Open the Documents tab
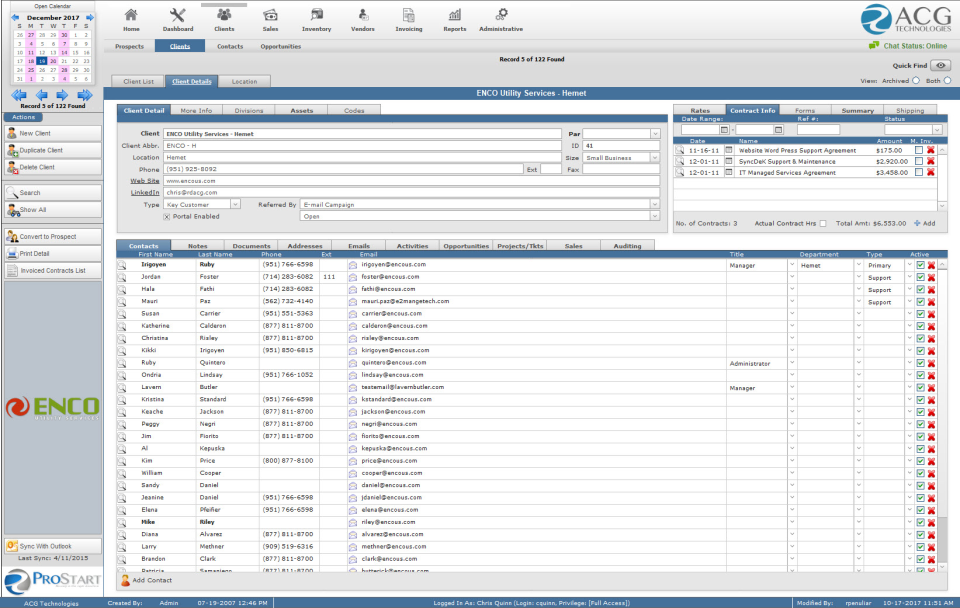This screenshot has height=608, width=960. pos(251,246)
